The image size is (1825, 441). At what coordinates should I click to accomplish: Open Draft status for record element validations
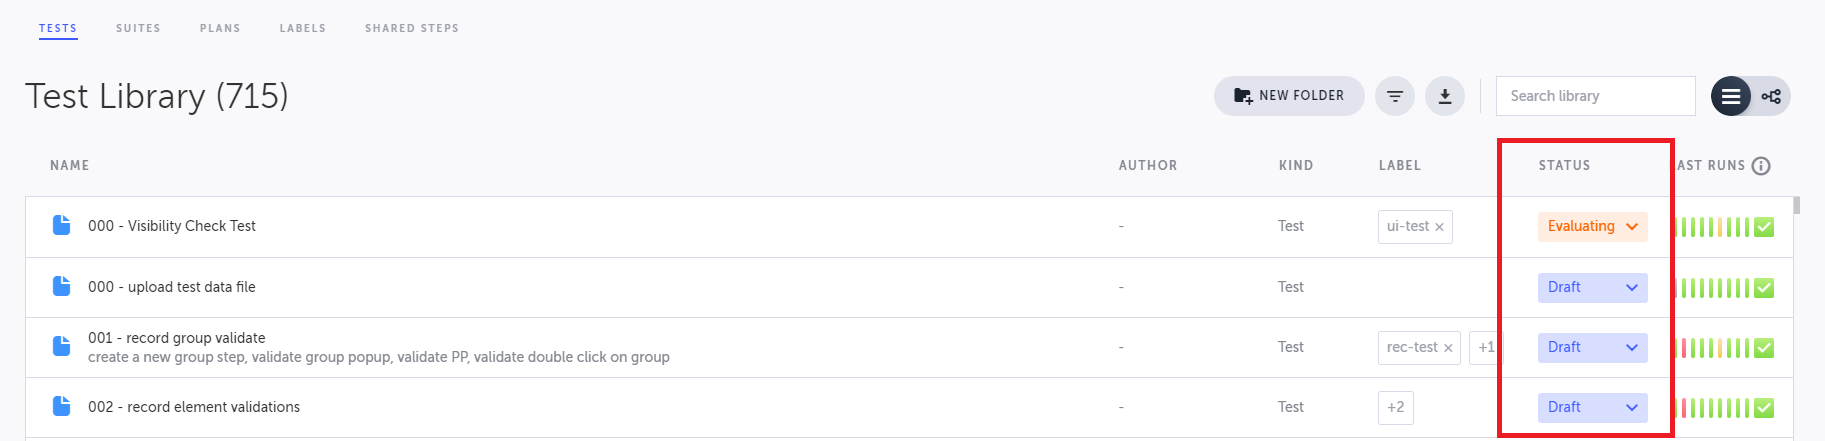tap(1592, 407)
